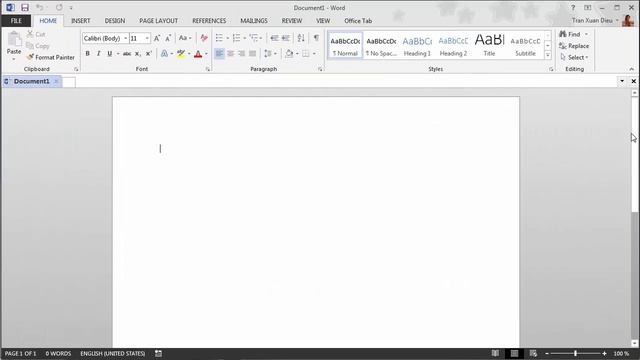The image size is (640, 360).
Task: Open the REFERENCES tab
Action: [x=209, y=21]
